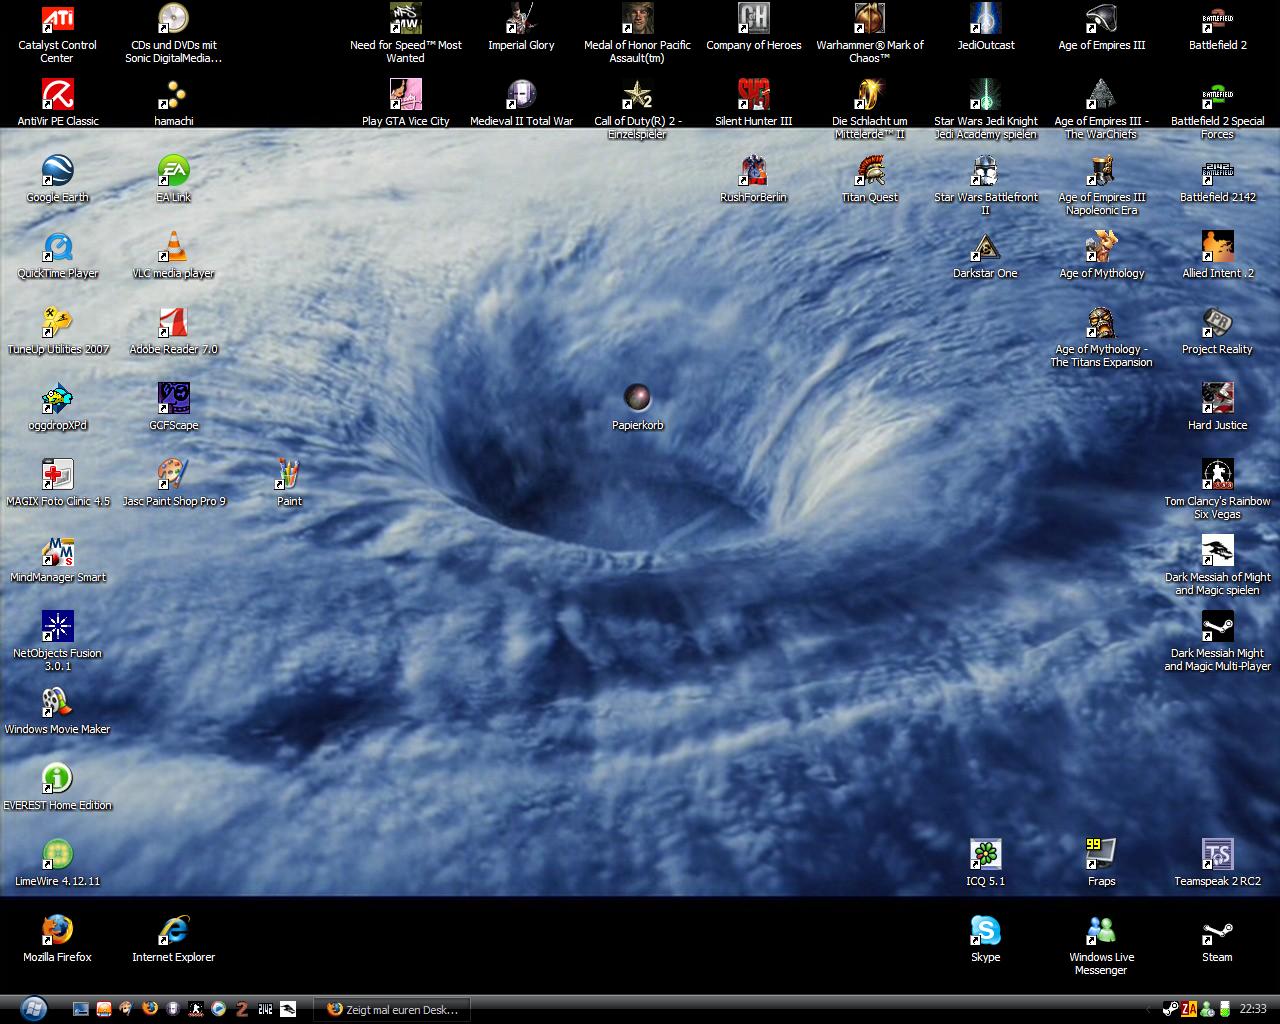This screenshot has height=1024, width=1280.
Task: Open the Catalyst Control Center desktop icon
Action: click(57, 19)
